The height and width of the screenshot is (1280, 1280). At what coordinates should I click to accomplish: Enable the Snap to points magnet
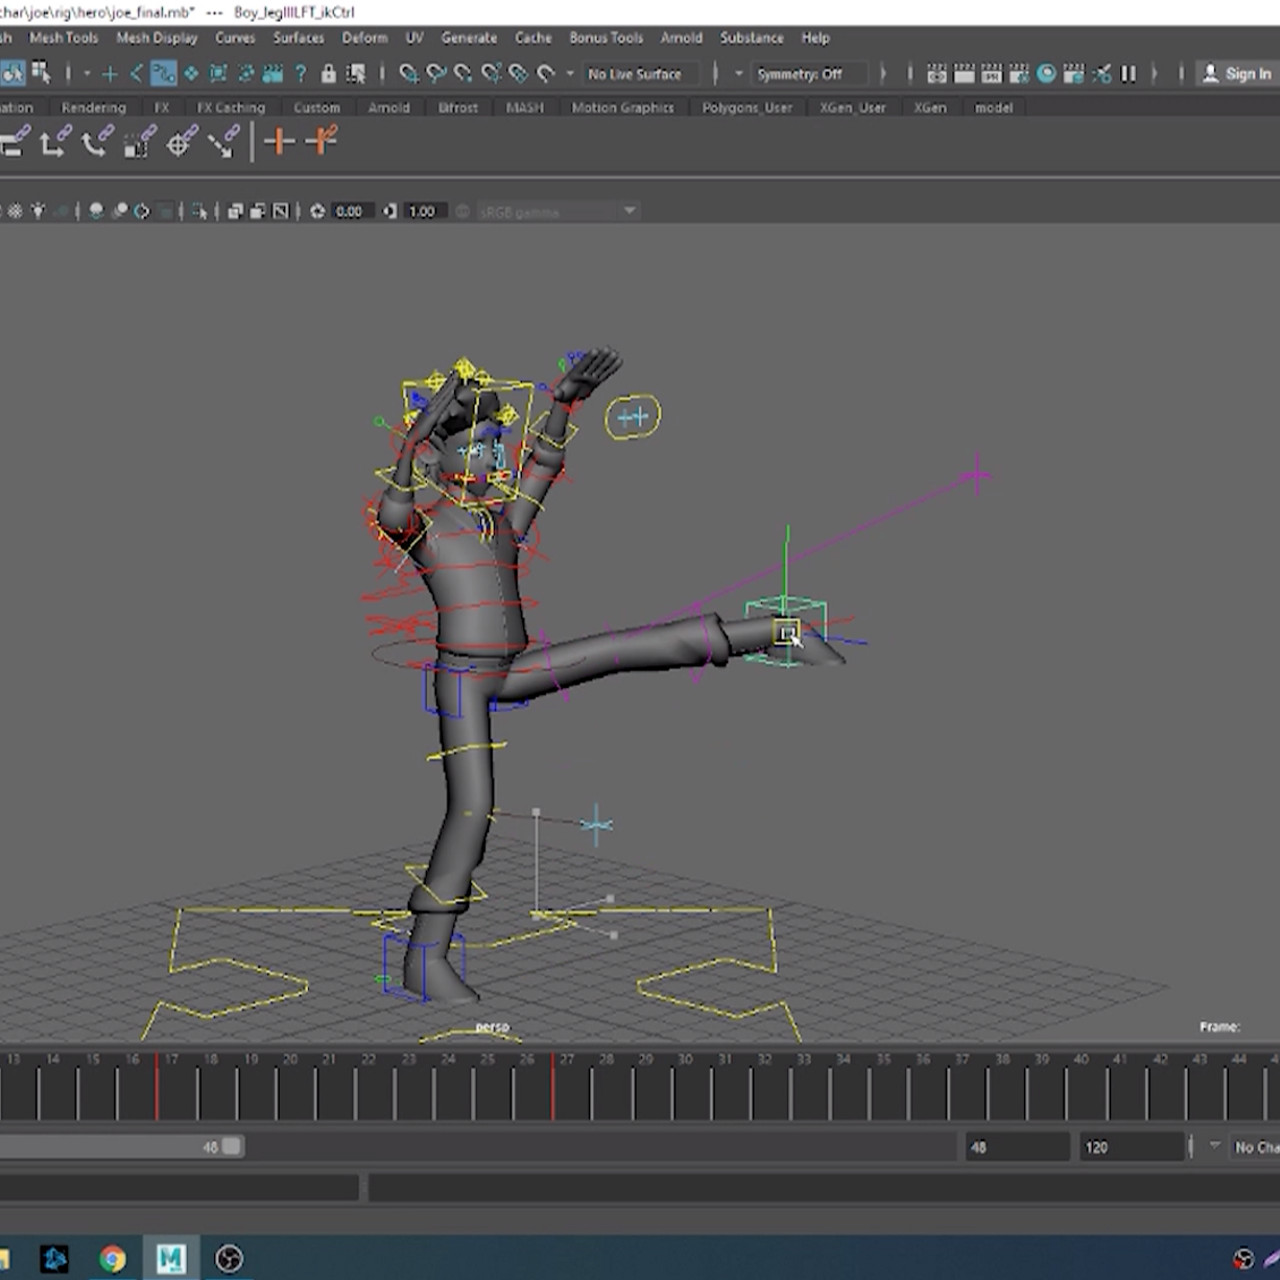pyautogui.click(x=463, y=73)
